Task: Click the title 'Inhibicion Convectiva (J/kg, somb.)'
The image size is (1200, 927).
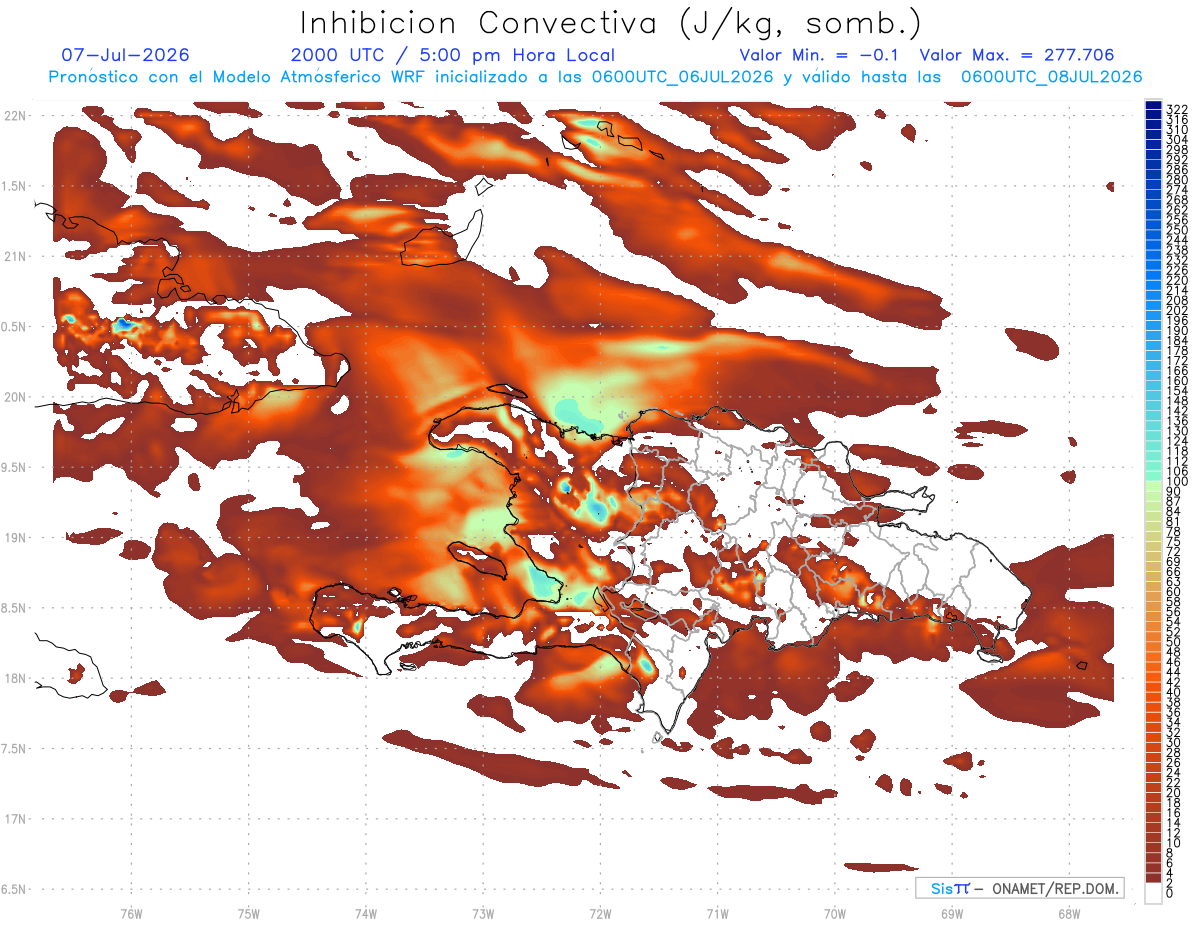Action: coord(610,23)
